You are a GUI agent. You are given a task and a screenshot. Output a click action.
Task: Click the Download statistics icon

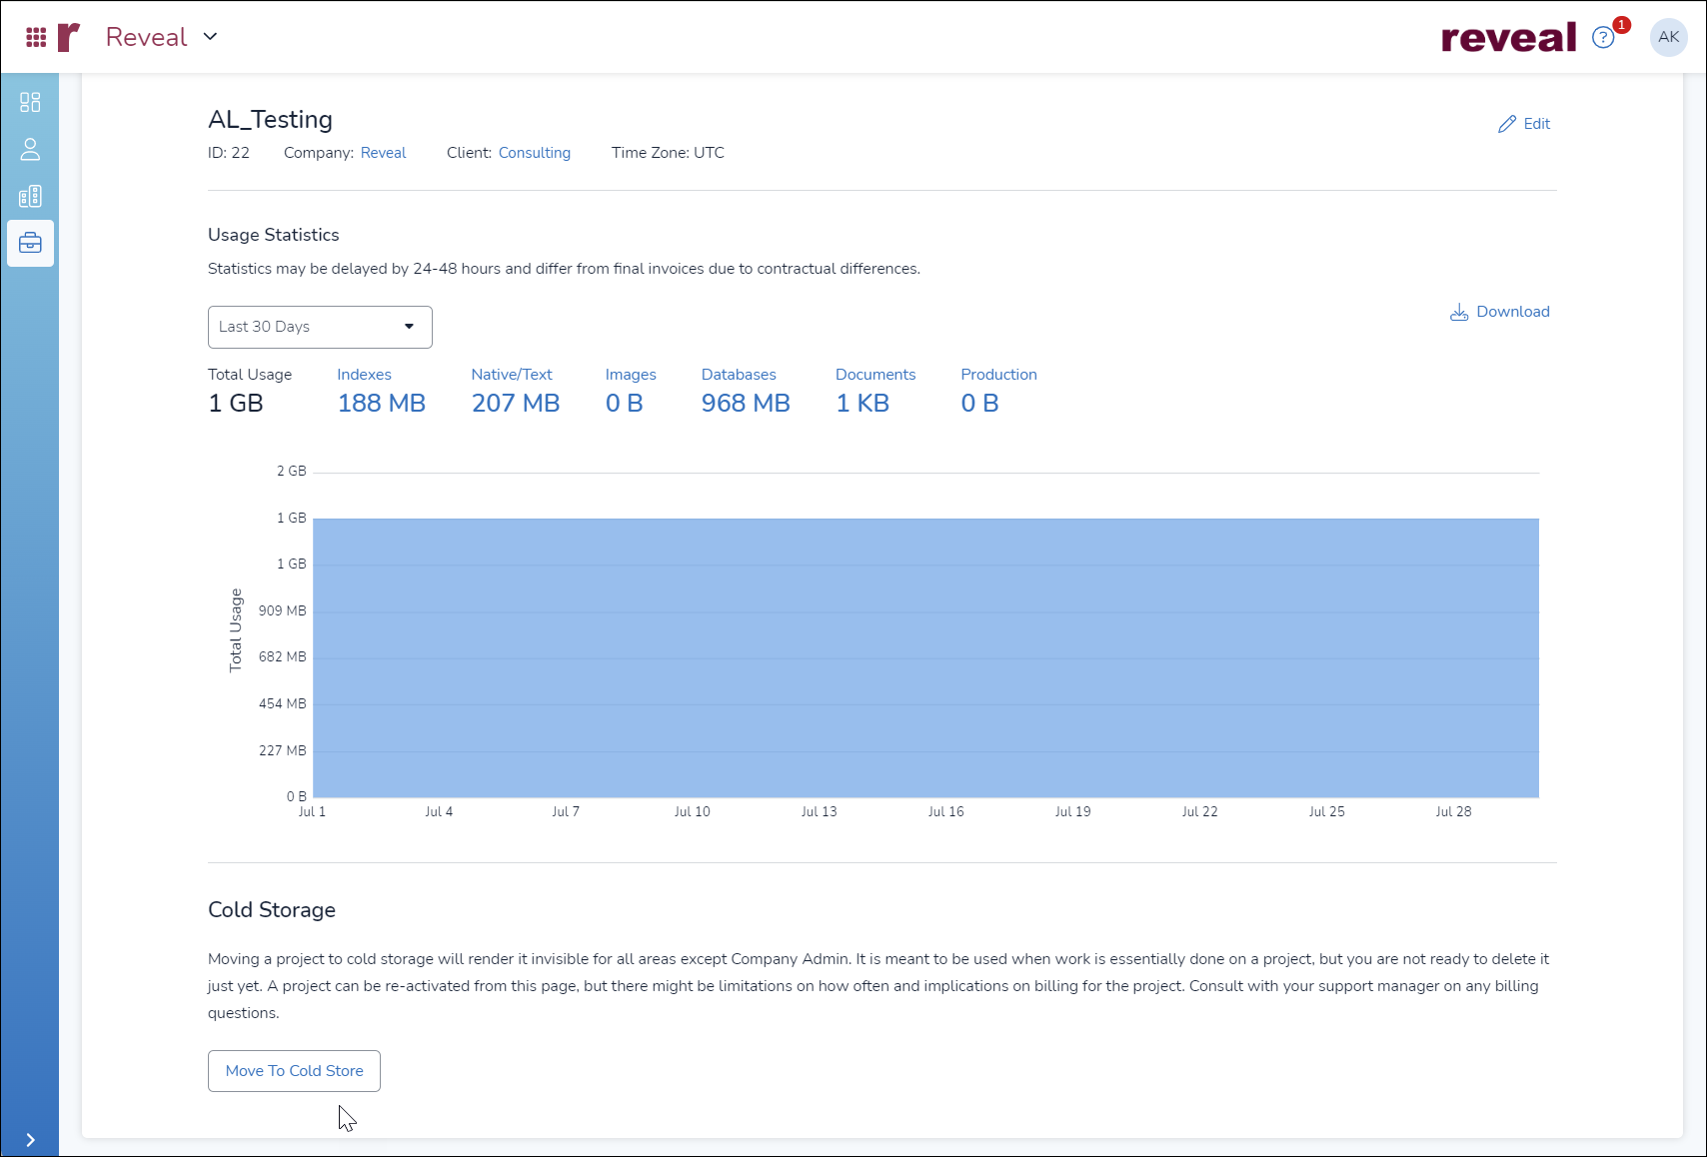coord(1459,312)
